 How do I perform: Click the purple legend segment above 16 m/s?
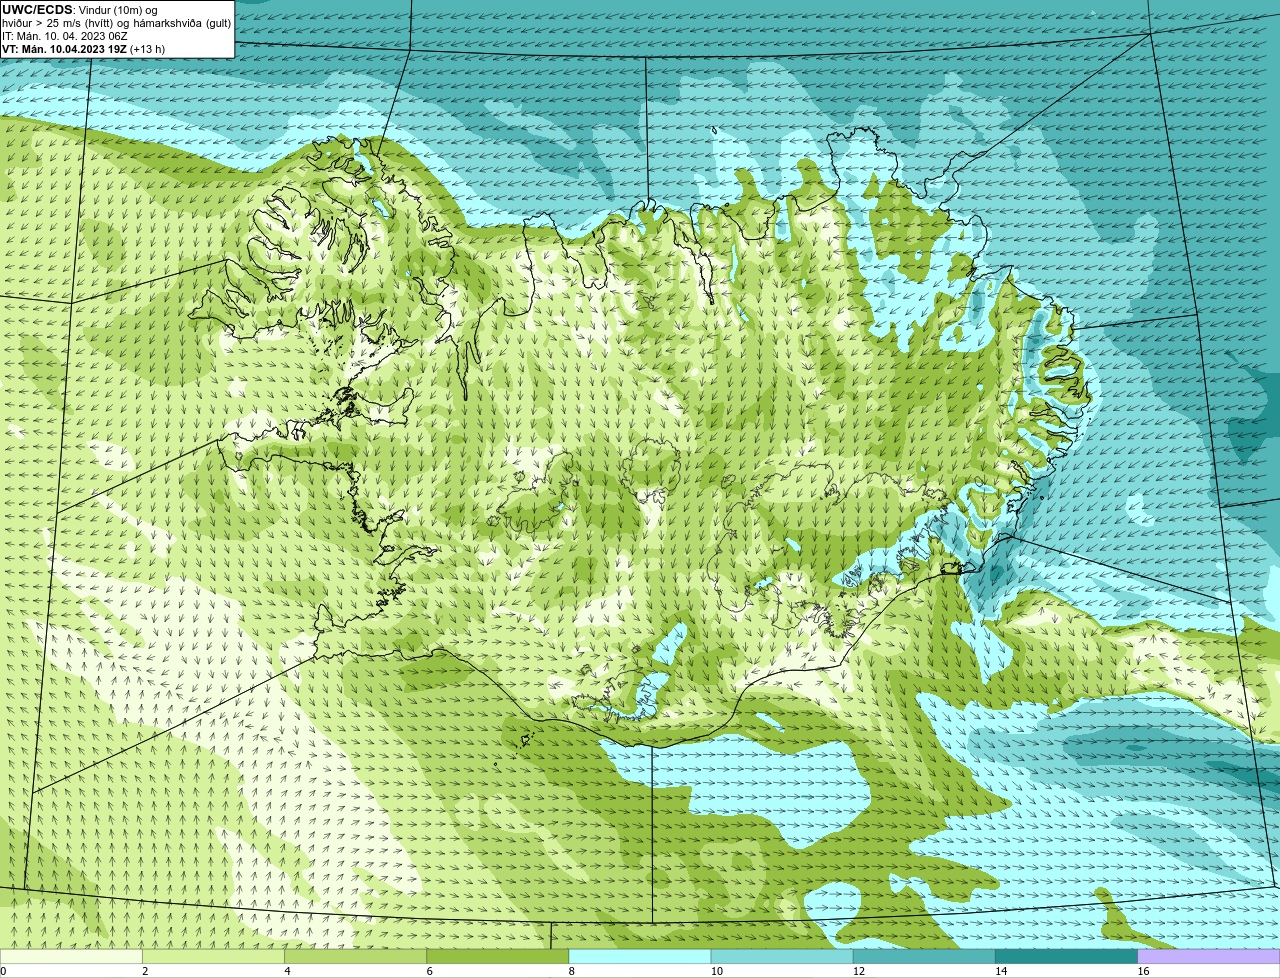click(x=1209, y=957)
